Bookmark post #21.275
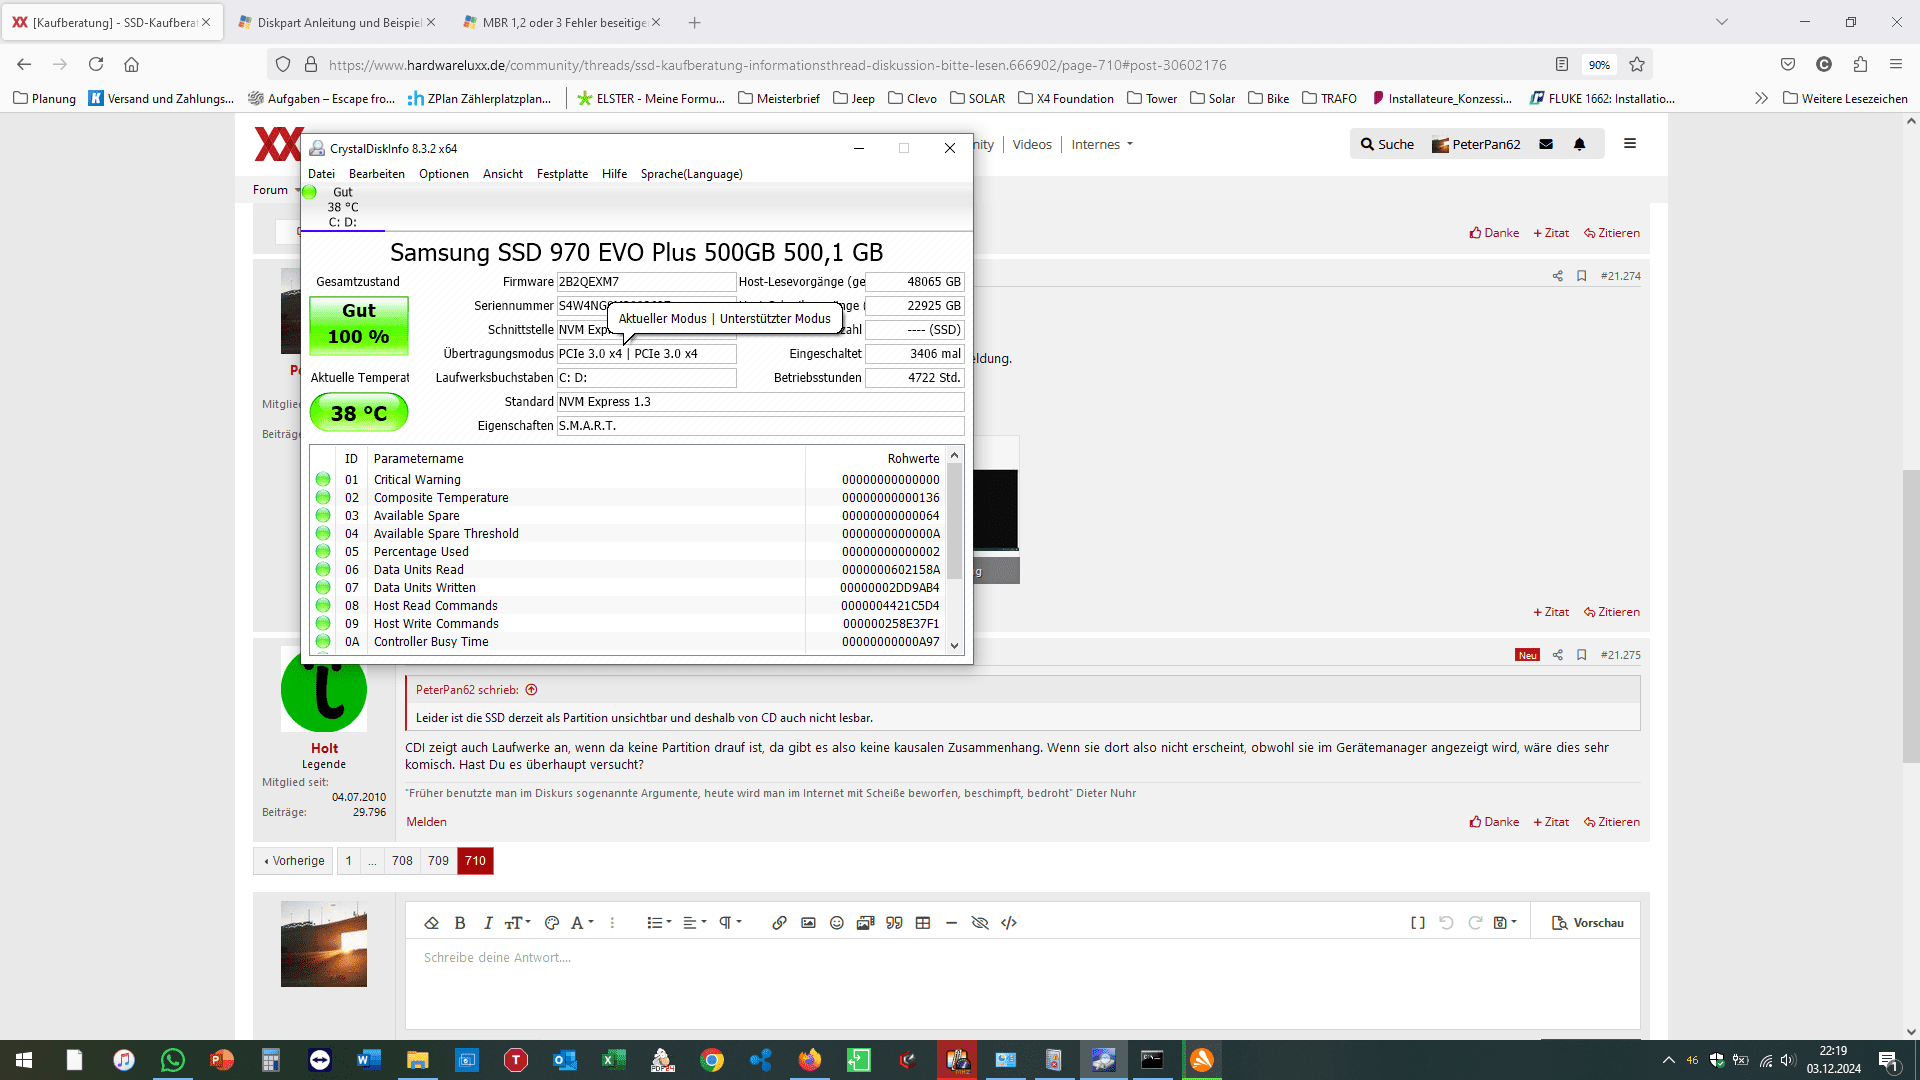Viewport: 1920px width, 1080px height. (x=1582, y=655)
